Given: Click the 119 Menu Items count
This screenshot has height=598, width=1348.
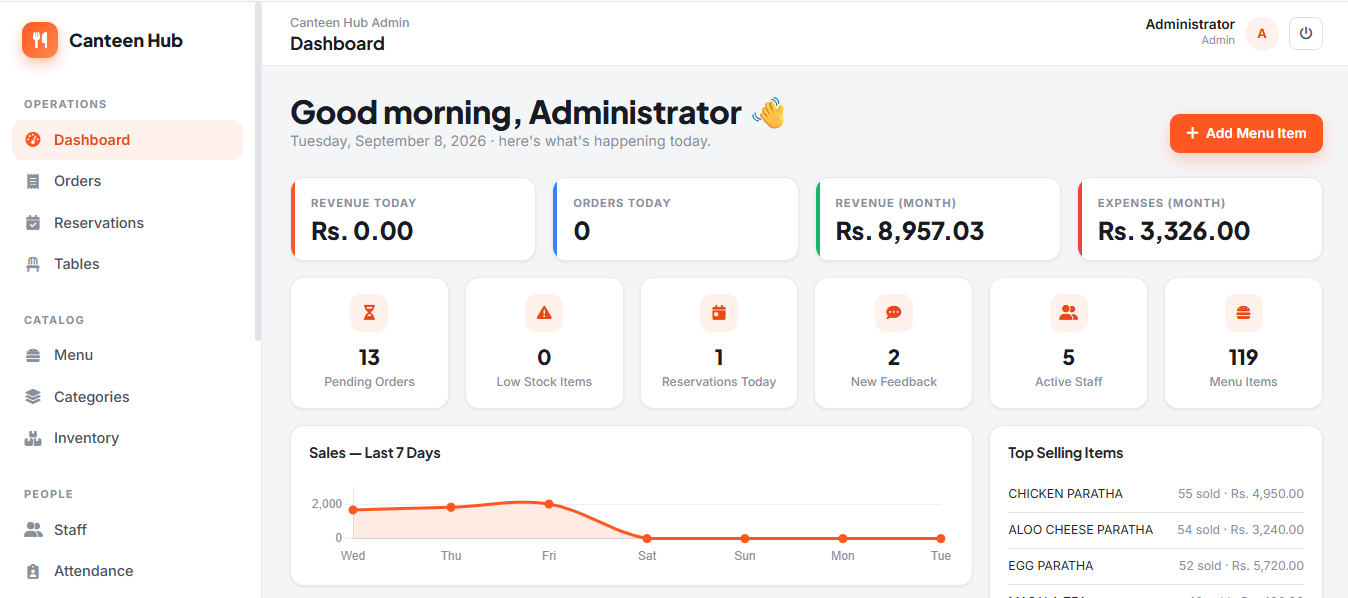Looking at the screenshot, I should 1243,357.
